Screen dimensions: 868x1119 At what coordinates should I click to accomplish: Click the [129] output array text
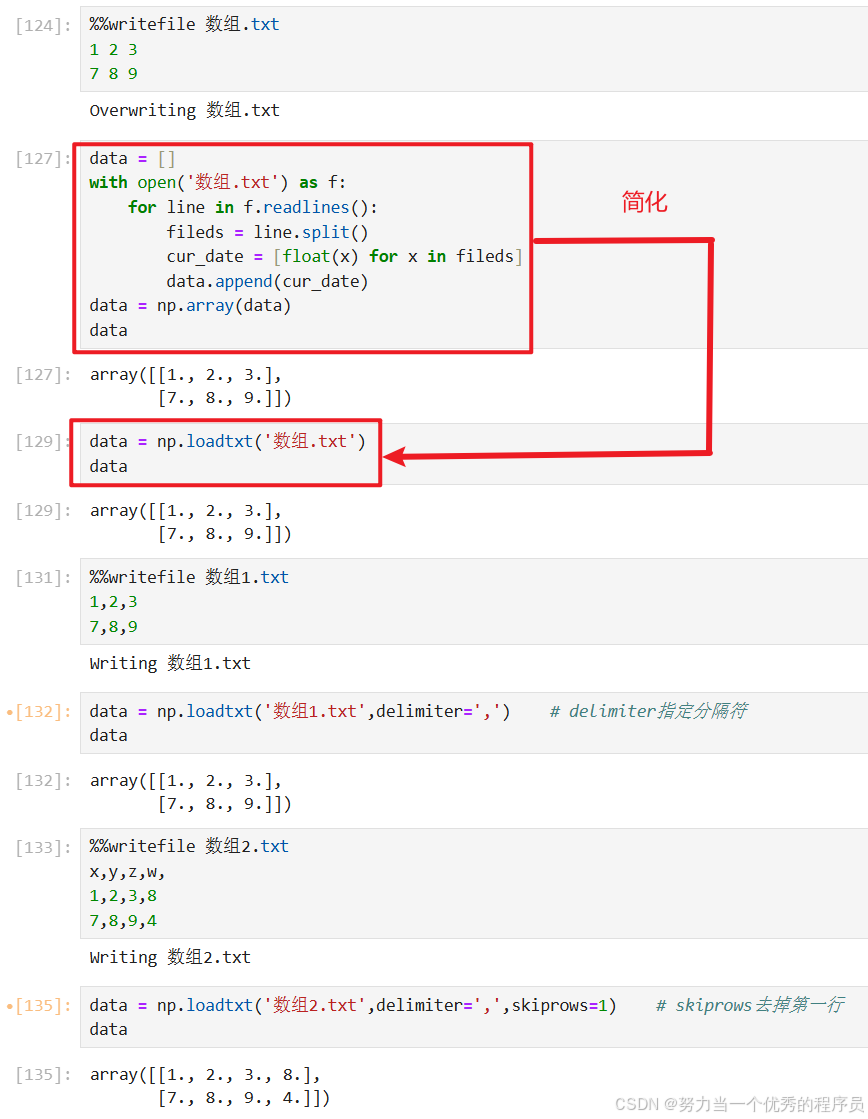(191, 522)
